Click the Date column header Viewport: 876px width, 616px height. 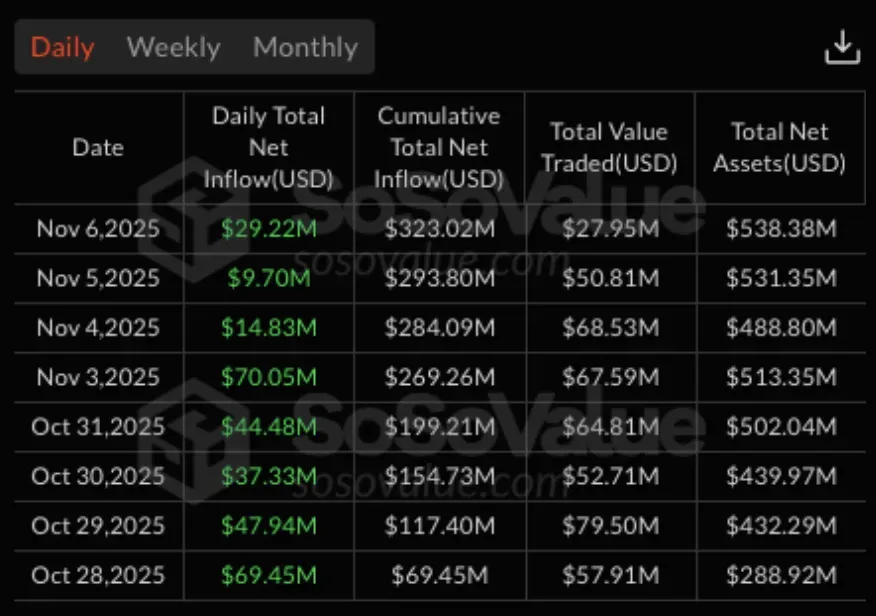[x=98, y=148]
